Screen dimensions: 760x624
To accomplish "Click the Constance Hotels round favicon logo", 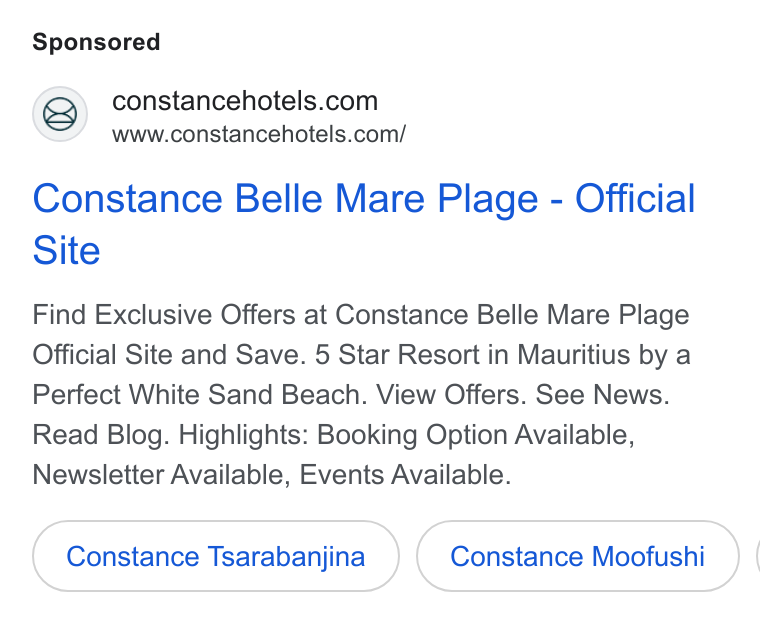I will (60, 114).
